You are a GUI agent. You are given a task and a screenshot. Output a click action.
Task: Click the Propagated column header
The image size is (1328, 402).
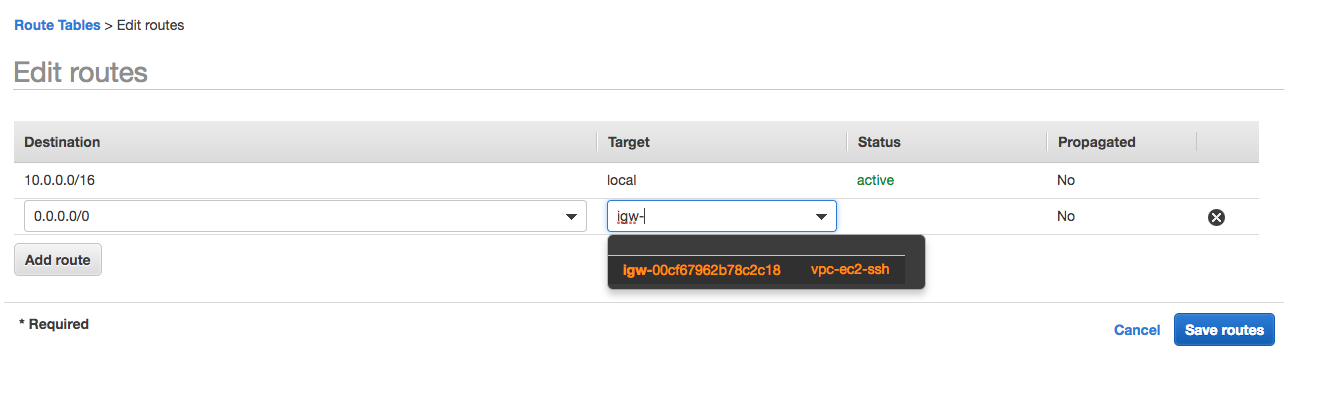[x=1097, y=142]
